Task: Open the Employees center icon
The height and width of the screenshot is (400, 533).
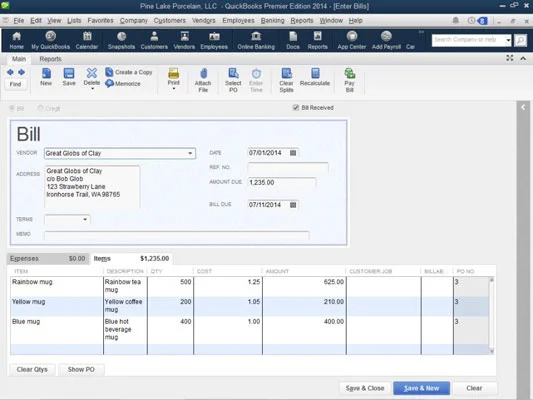Action: click(x=214, y=40)
